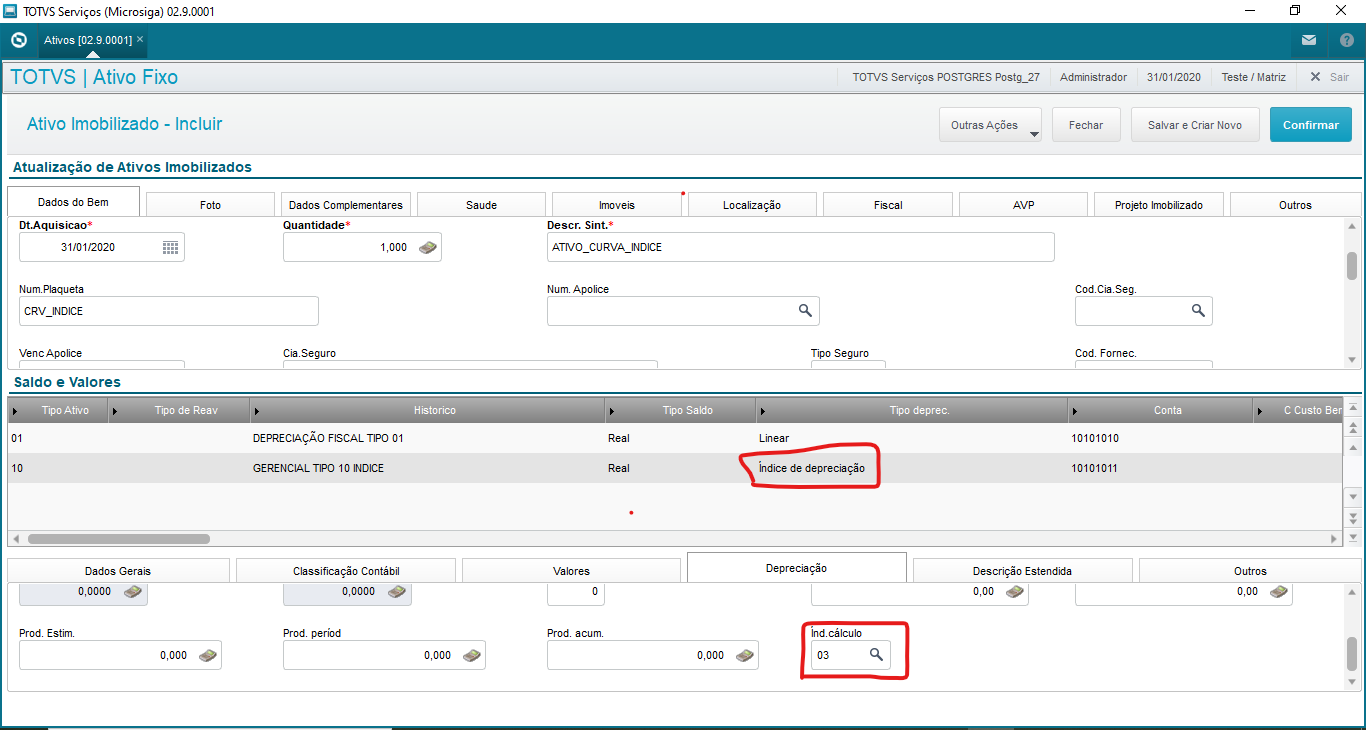Open the Imoveis tab
Viewport: 1366px width, 730px height.
616,205
